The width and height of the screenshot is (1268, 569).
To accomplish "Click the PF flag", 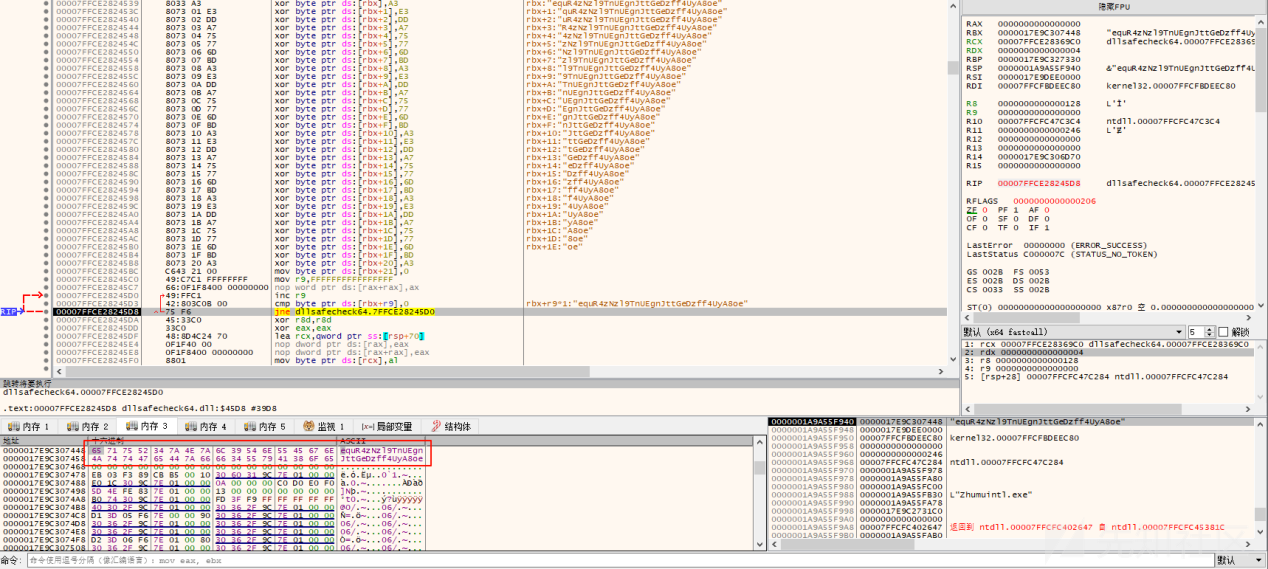I will point(1006,210).
